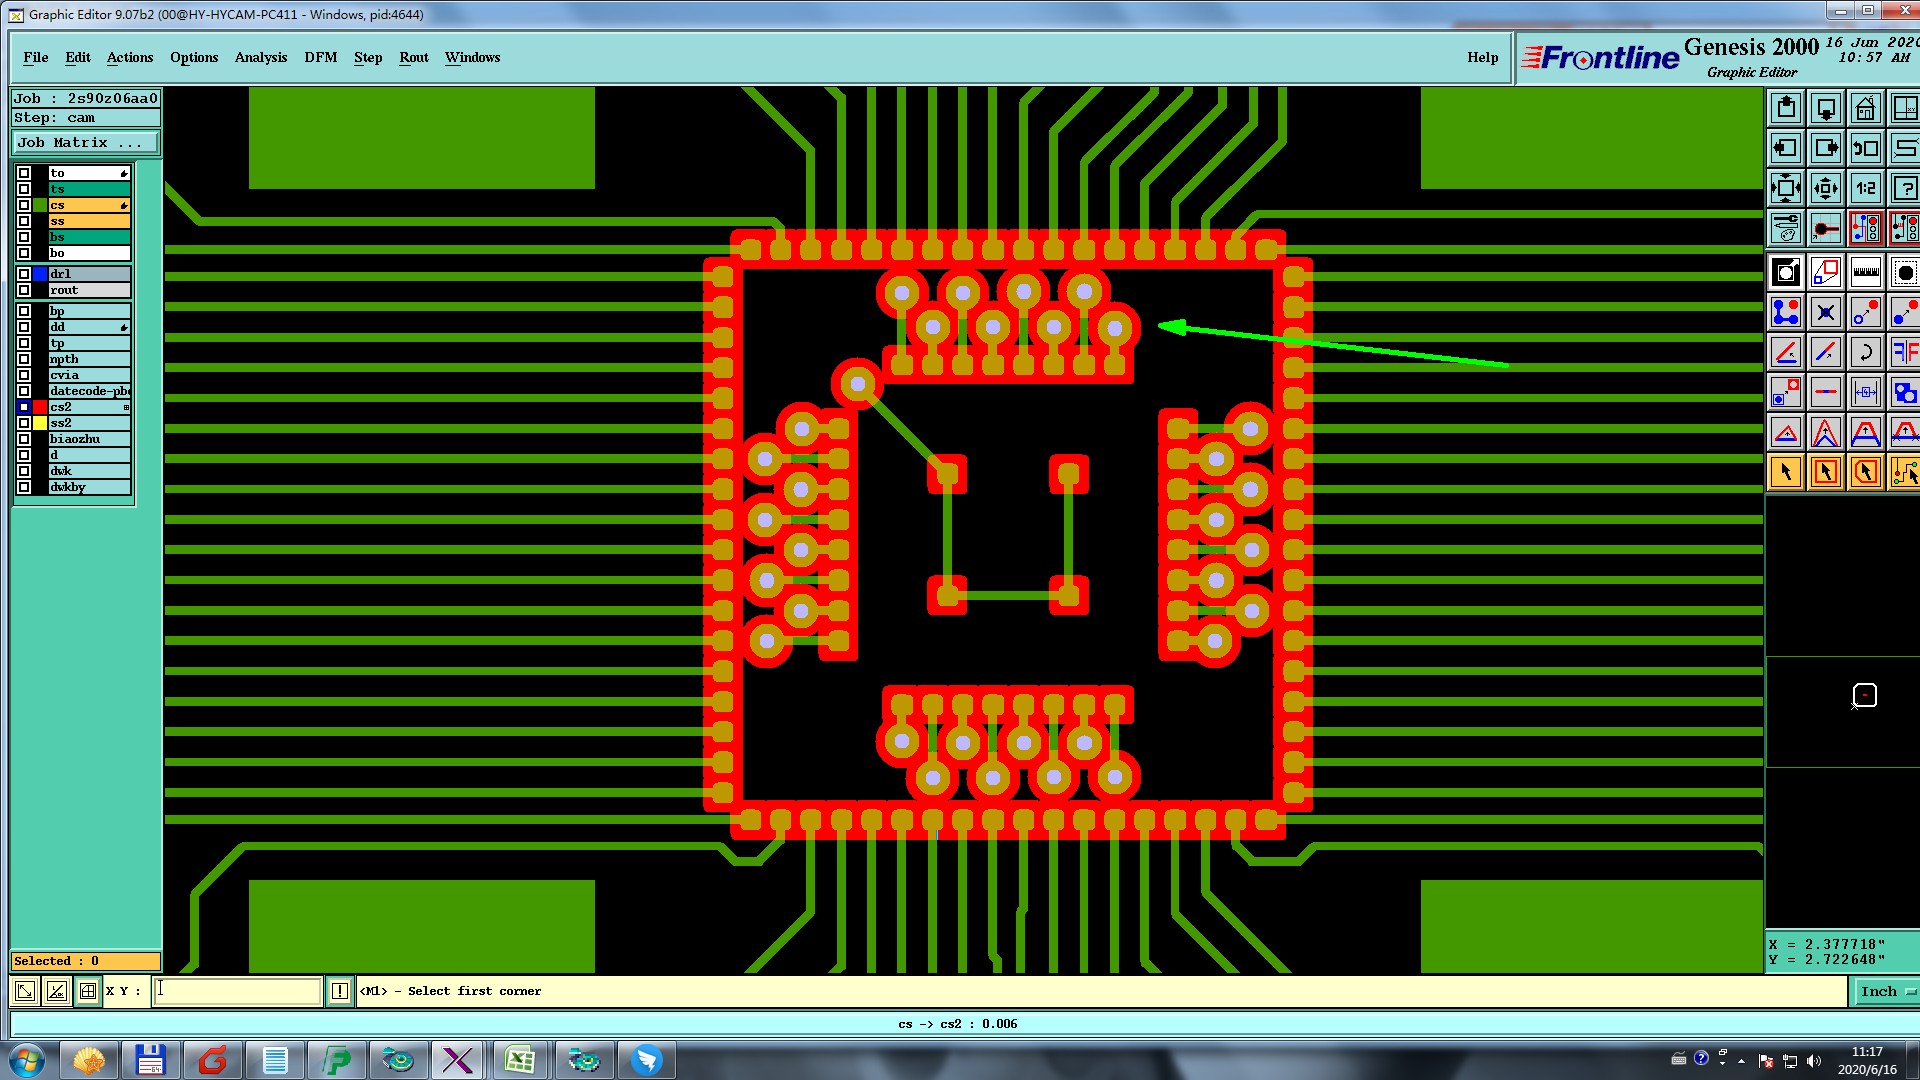The width and height of the screenshot is (1920, 1080).
Task: Click the red and blue squares transform icon
Action: click(x=1825, y=272)
